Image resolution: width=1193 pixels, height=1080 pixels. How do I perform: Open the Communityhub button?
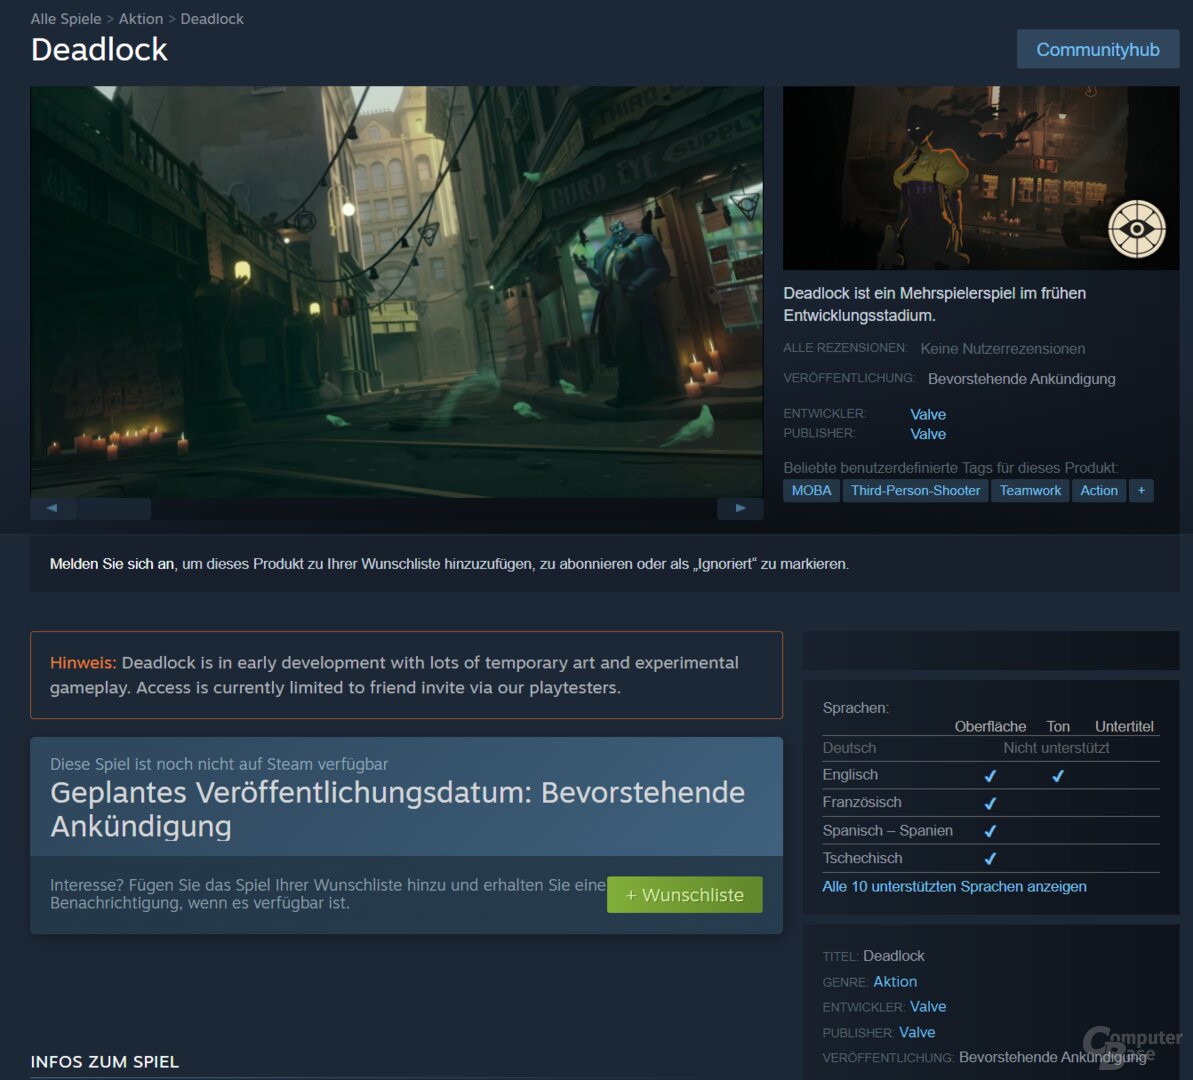pyautogui.click(x=1097, y=49)
